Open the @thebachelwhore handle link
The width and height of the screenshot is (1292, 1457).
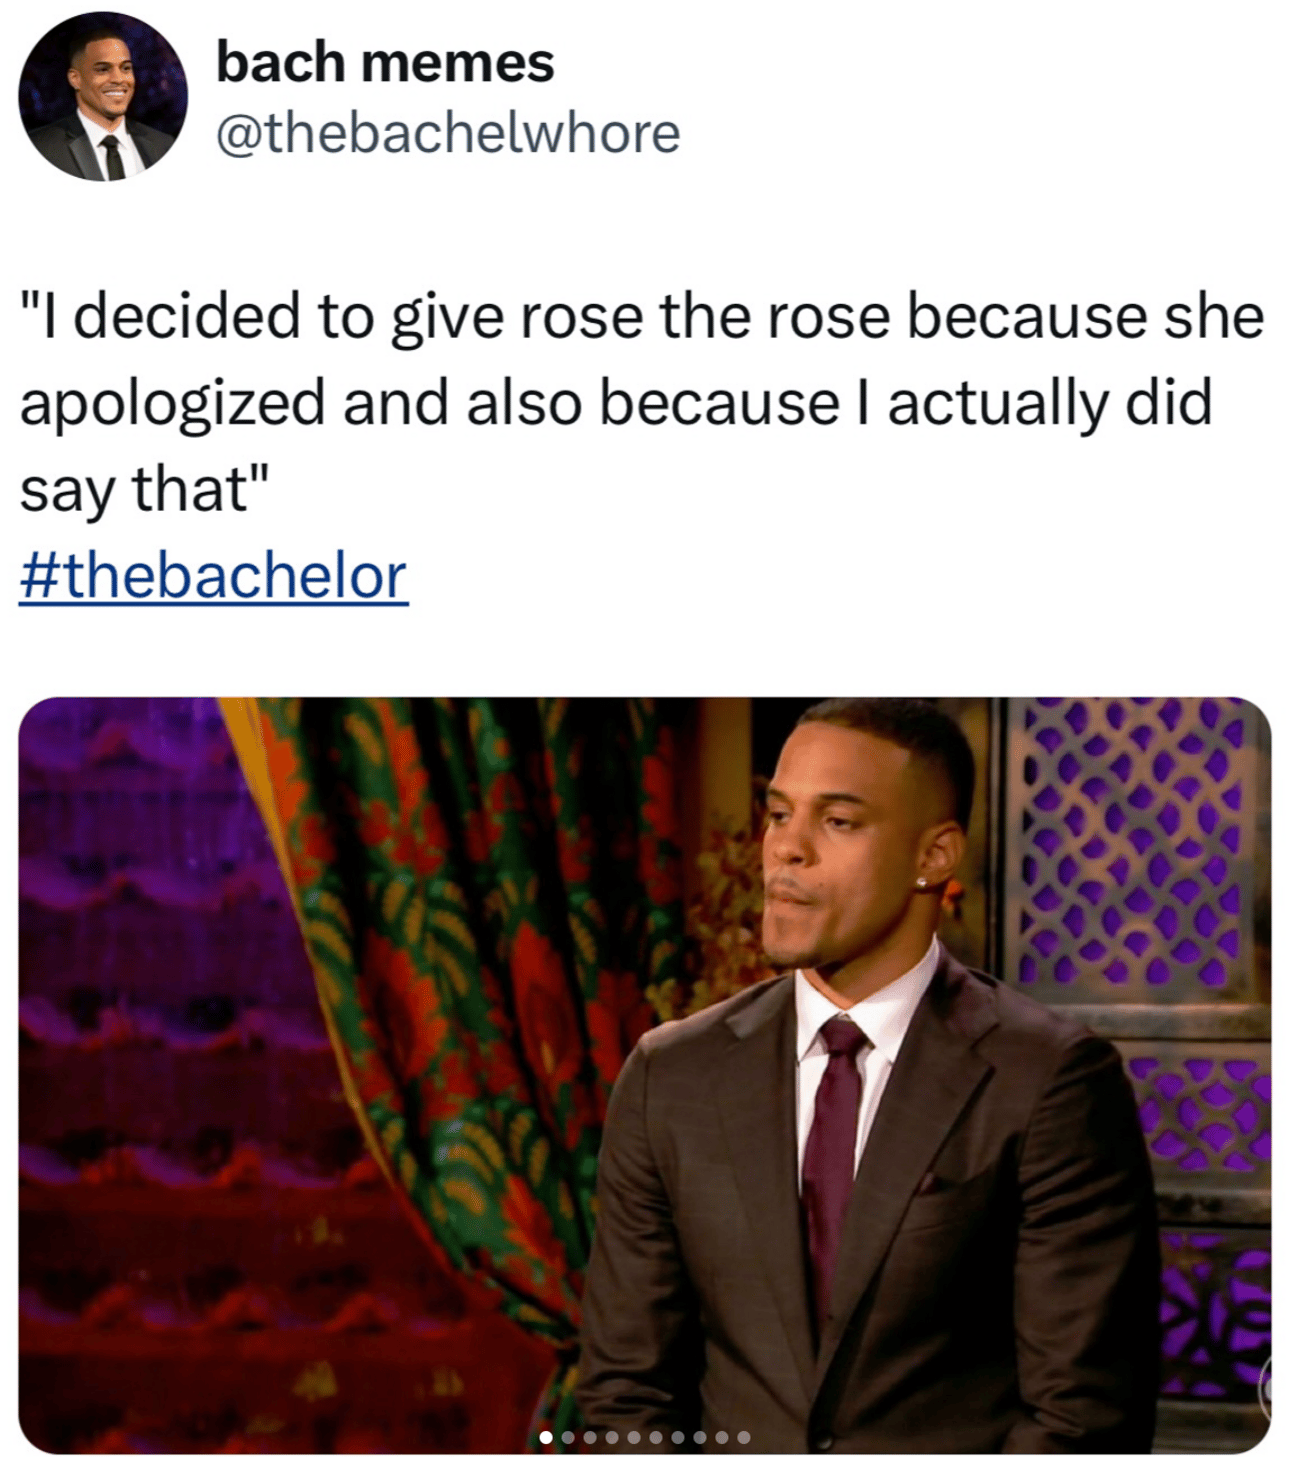pyautogui.click(x=448, y=133)
